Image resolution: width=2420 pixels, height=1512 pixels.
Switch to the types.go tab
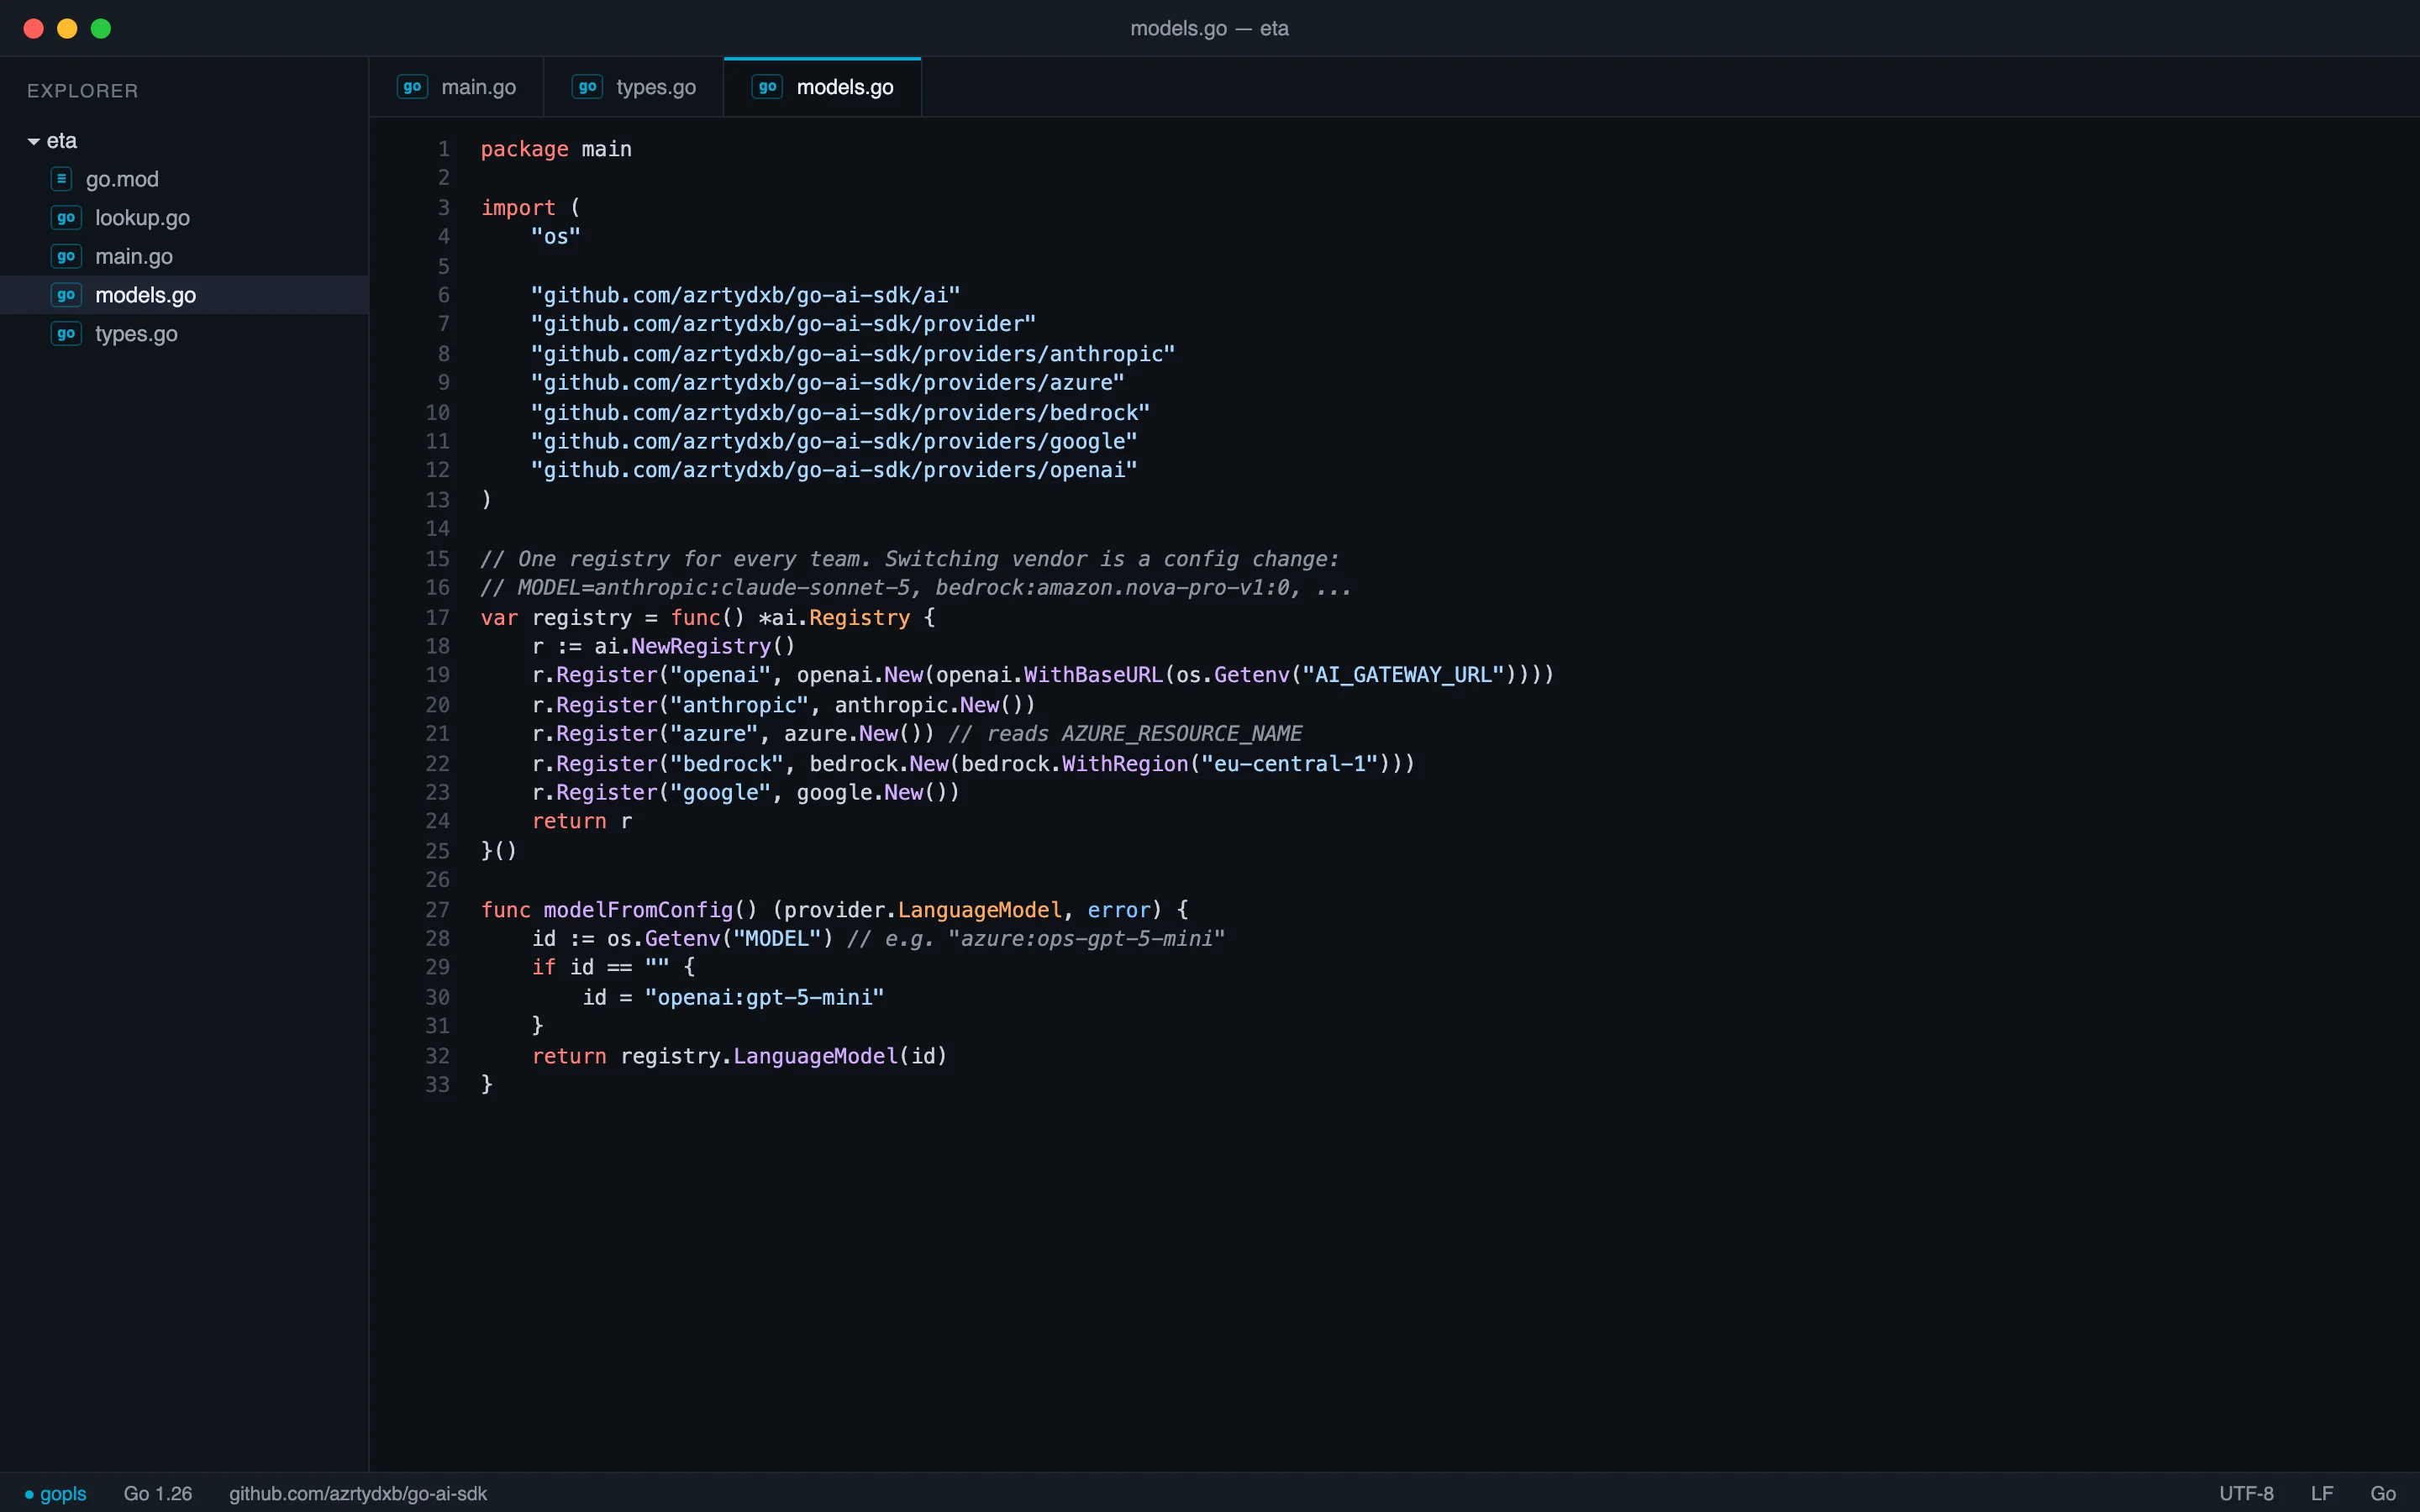[634, 87]
